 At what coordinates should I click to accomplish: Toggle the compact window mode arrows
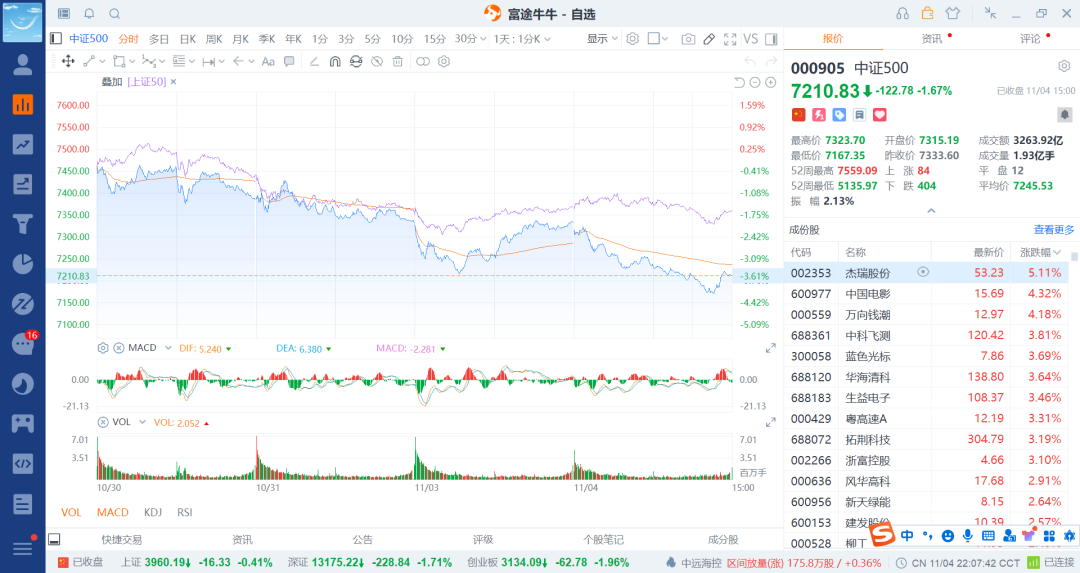pos(990,13)
